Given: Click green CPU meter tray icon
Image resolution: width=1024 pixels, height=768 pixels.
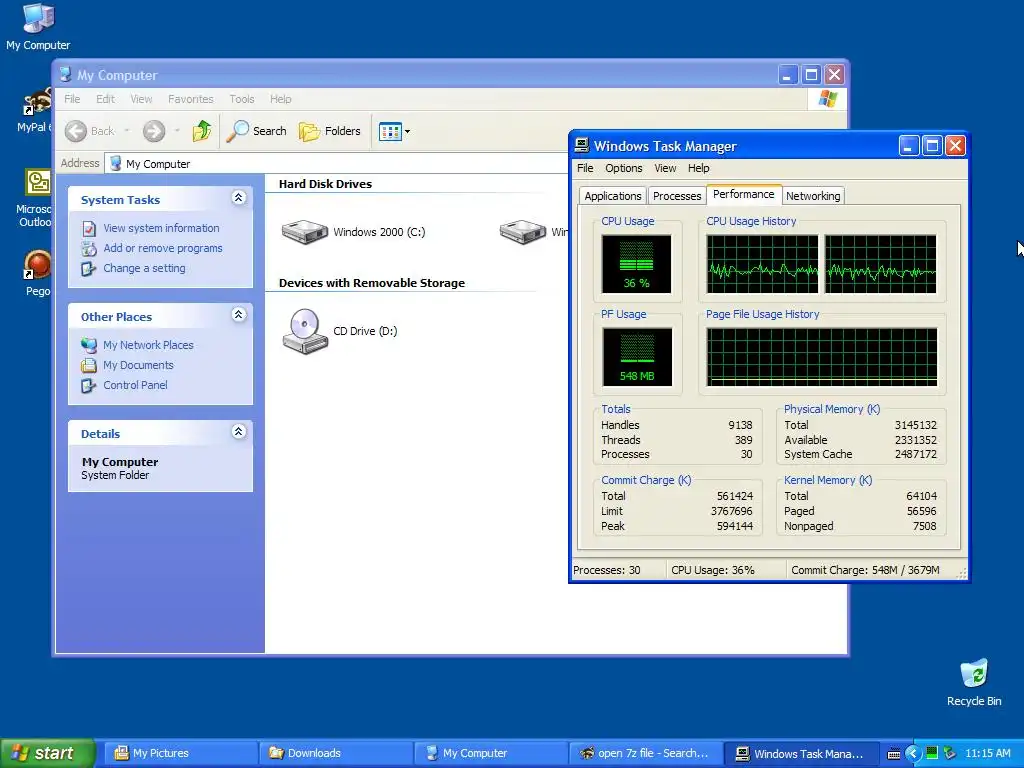Looking at the screenshot, I should [x=932, y=753].
